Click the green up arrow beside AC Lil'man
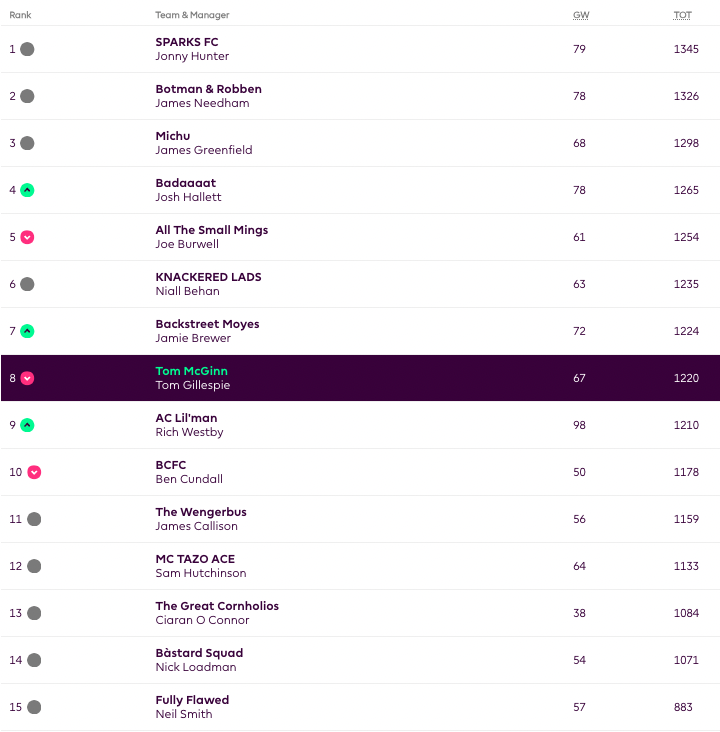The image size is (720, 732). tap(27, 425)
